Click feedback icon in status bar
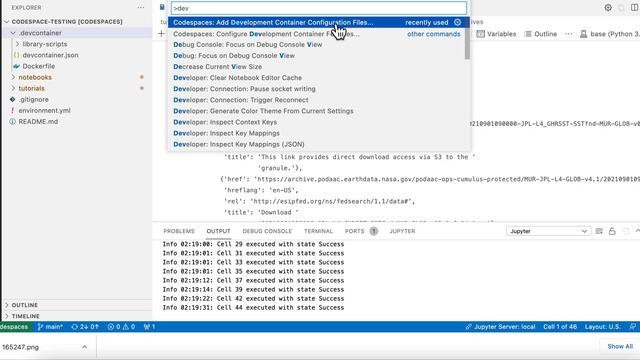Viewport: 640px width, 360px height. coord(632,327)
